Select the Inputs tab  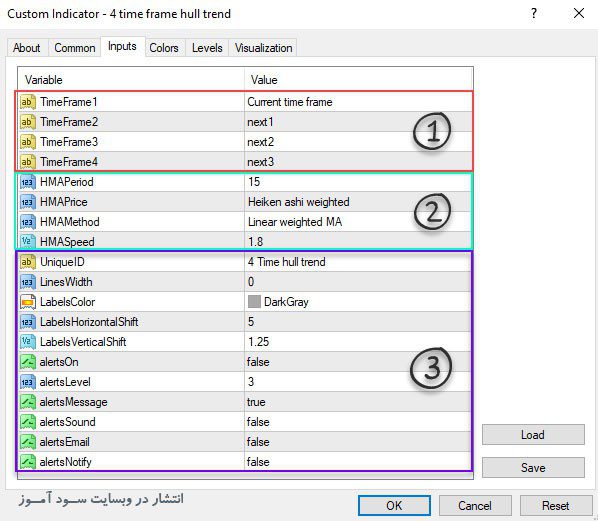pyautogui.click(x=122, y=47)
